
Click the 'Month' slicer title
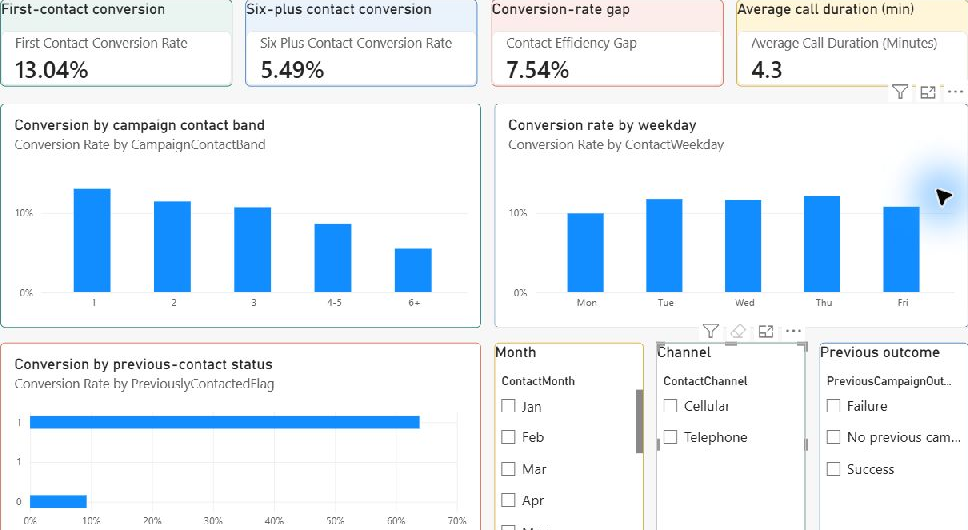[x=515, y=352]
